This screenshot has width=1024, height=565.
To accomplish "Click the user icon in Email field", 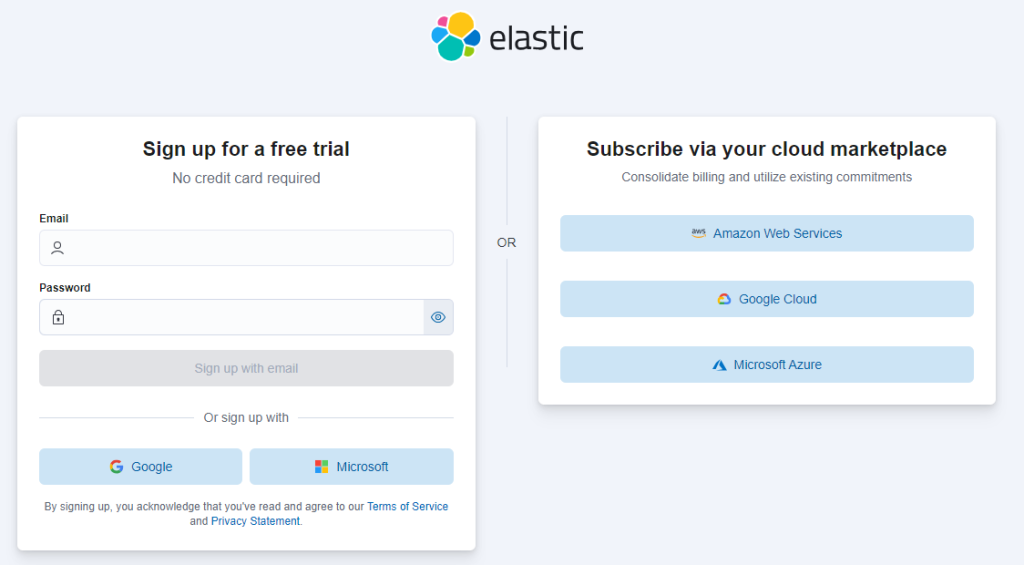I will point(58,248).
